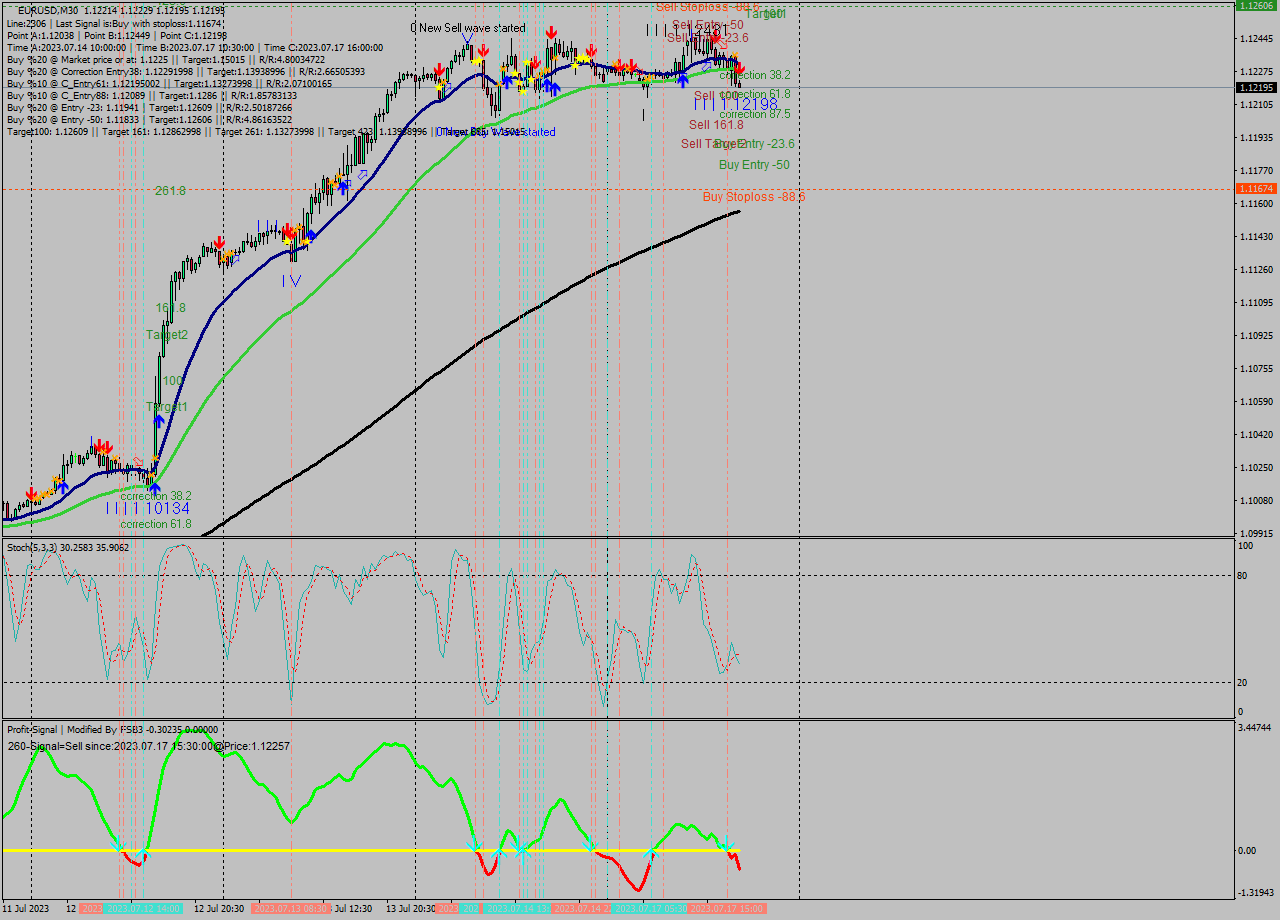Select the orange 1.11674 price marker on right axis

click(x=1253, y=186)
